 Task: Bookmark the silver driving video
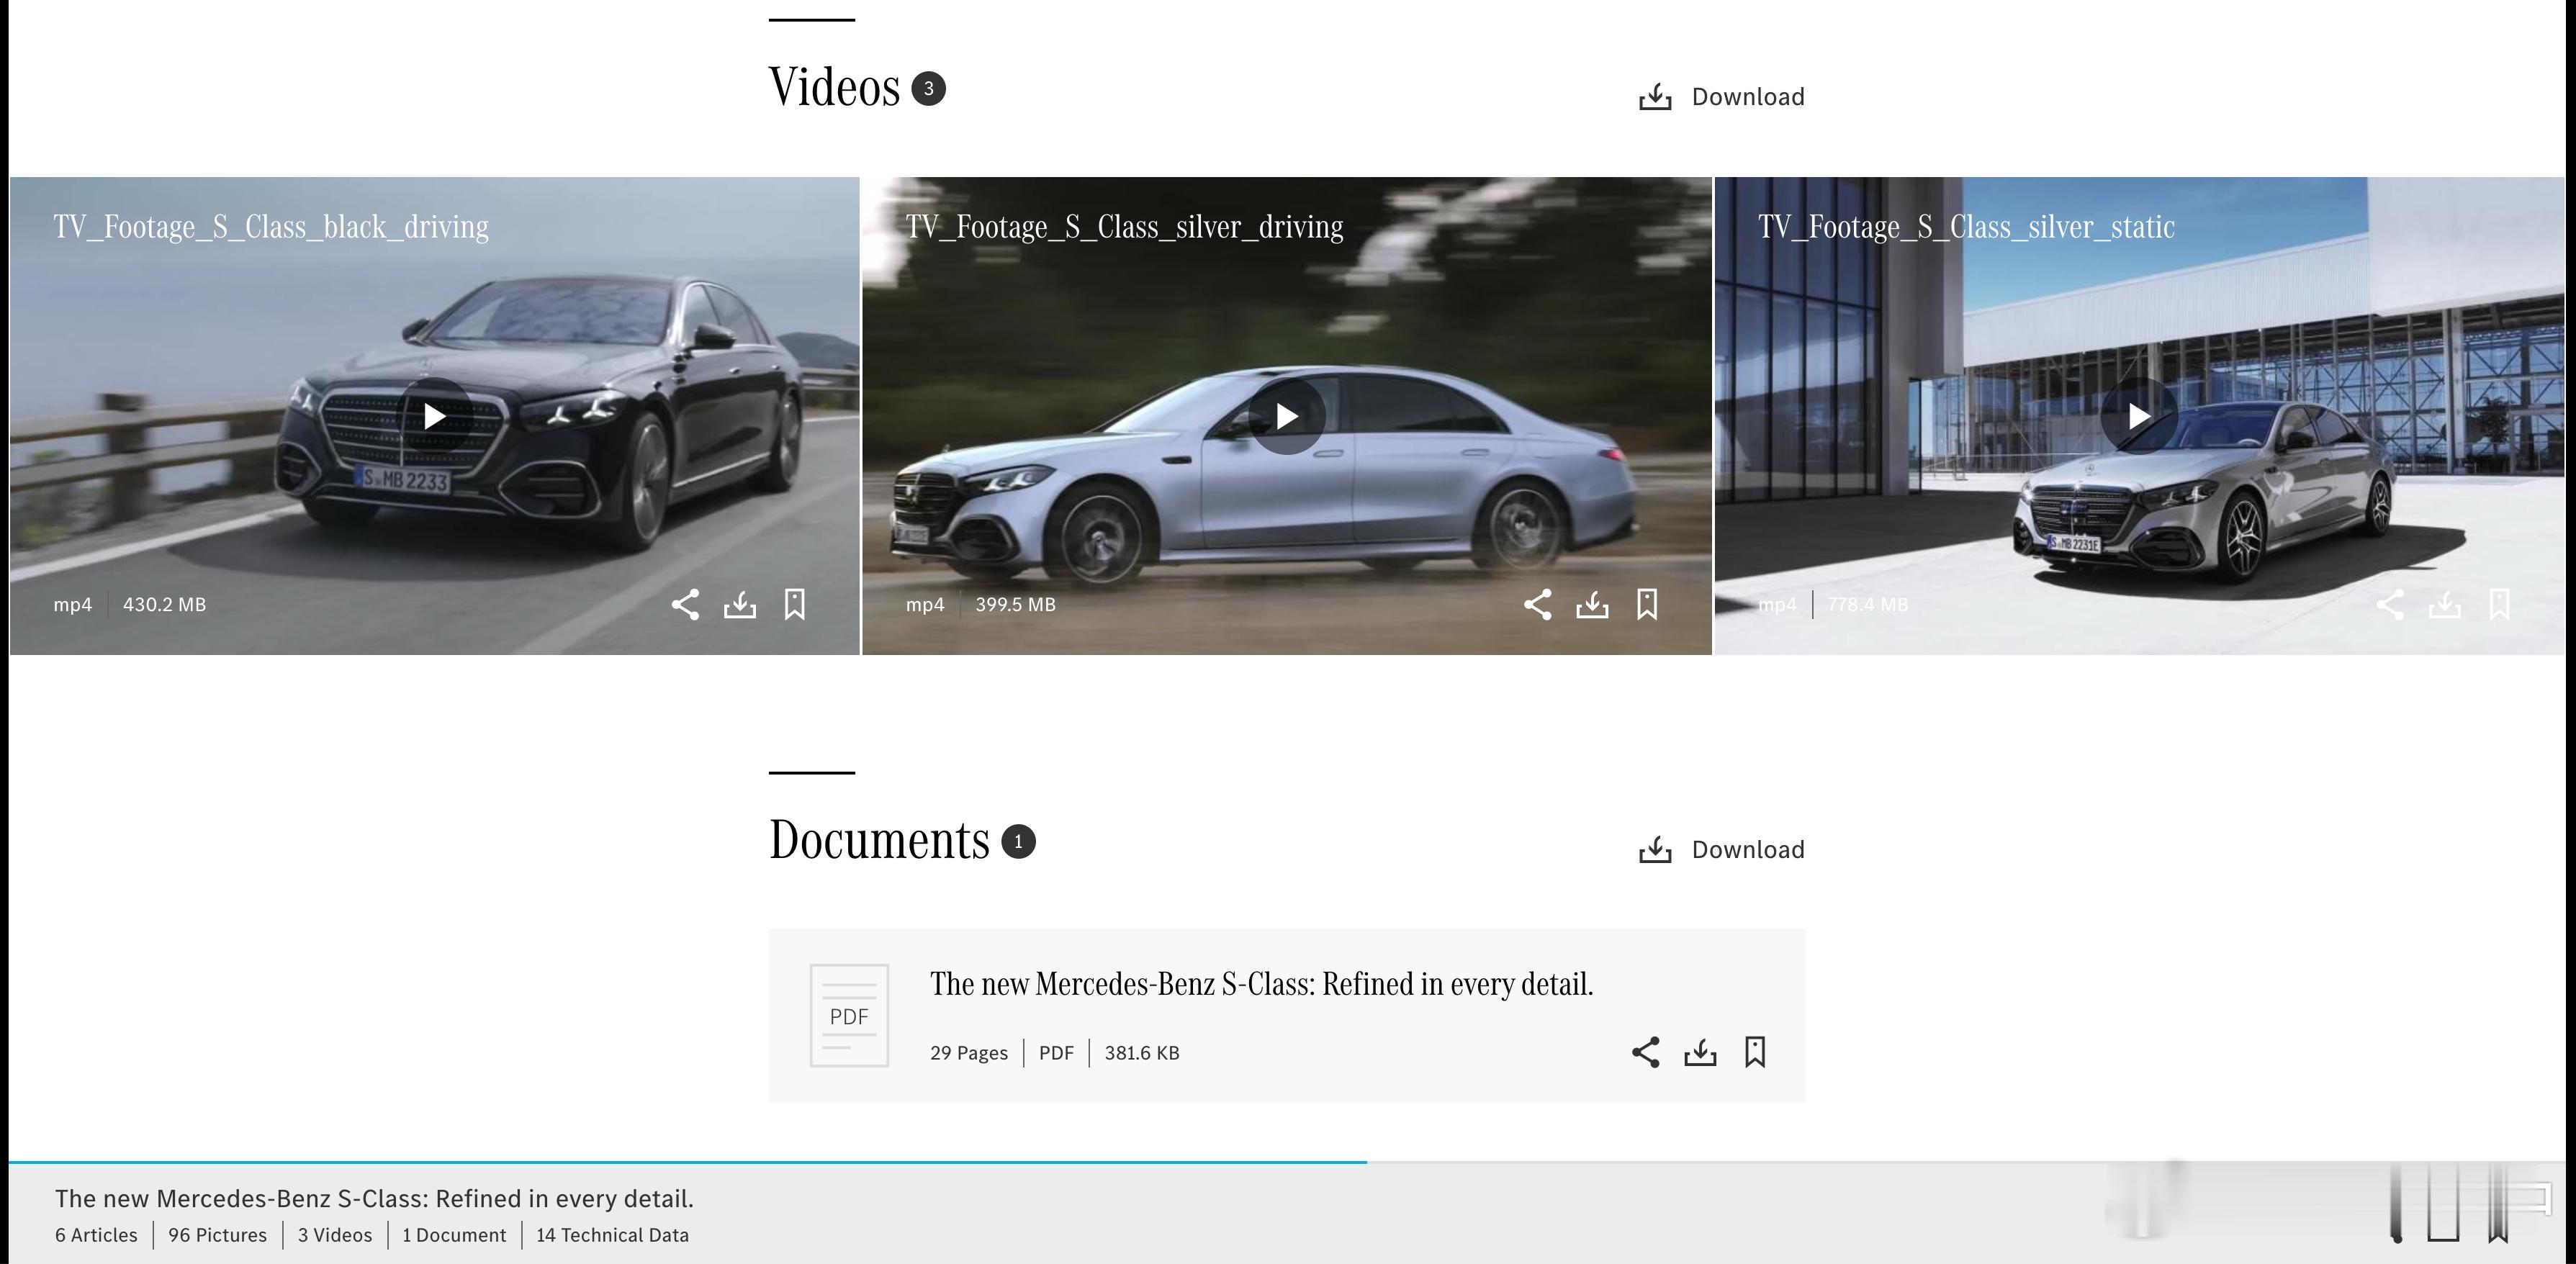(1647, 604)
